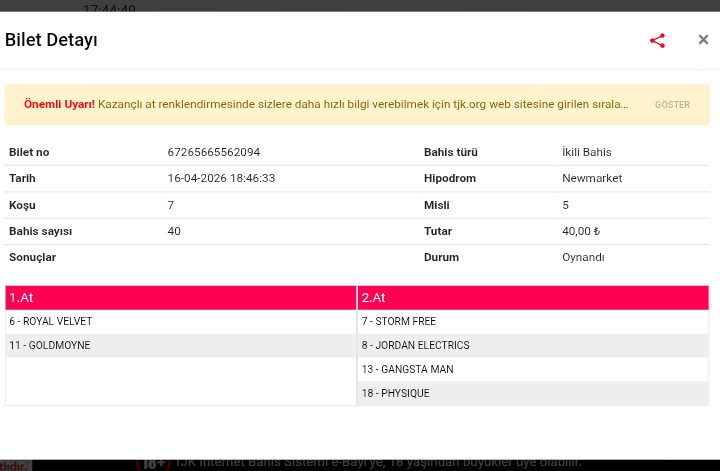Screen dimensions: 720x471
Task: Select ticket number 67265665562094
Action: 214,152
